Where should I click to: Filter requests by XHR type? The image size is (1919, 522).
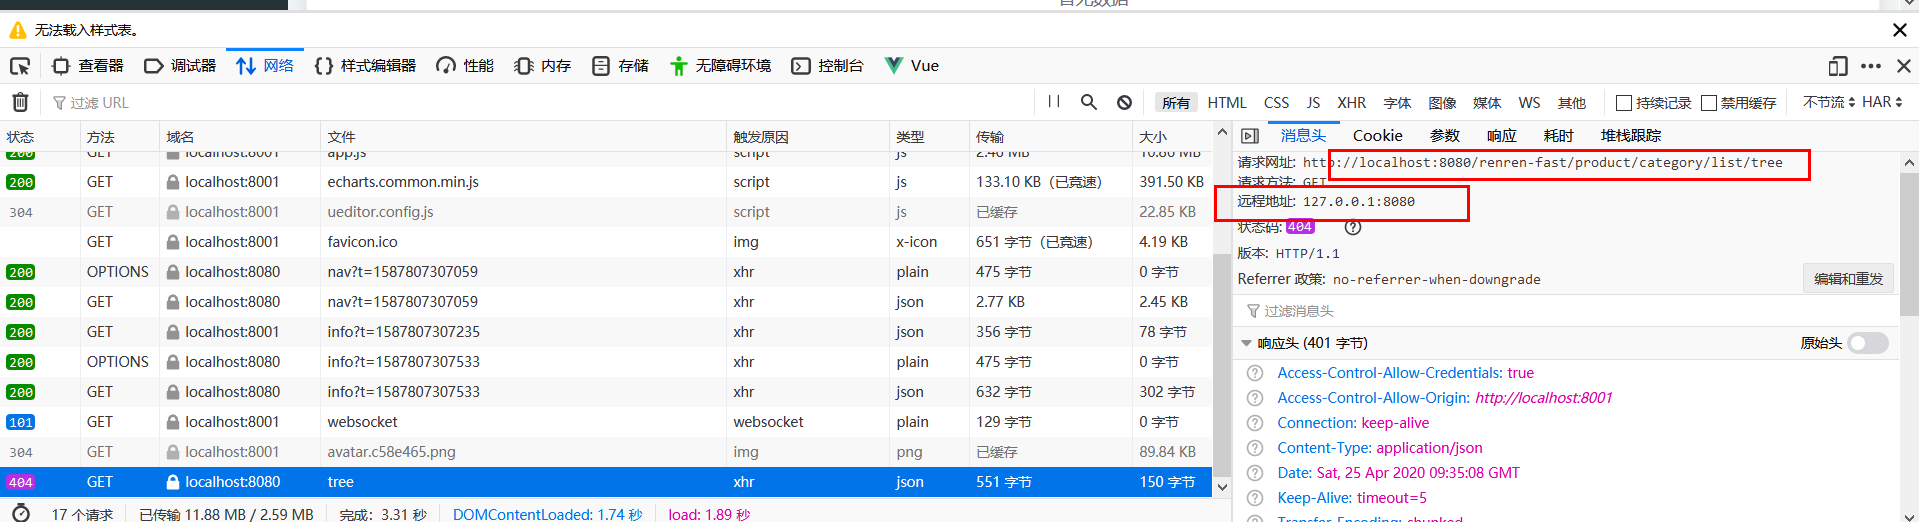(1351, 103)
